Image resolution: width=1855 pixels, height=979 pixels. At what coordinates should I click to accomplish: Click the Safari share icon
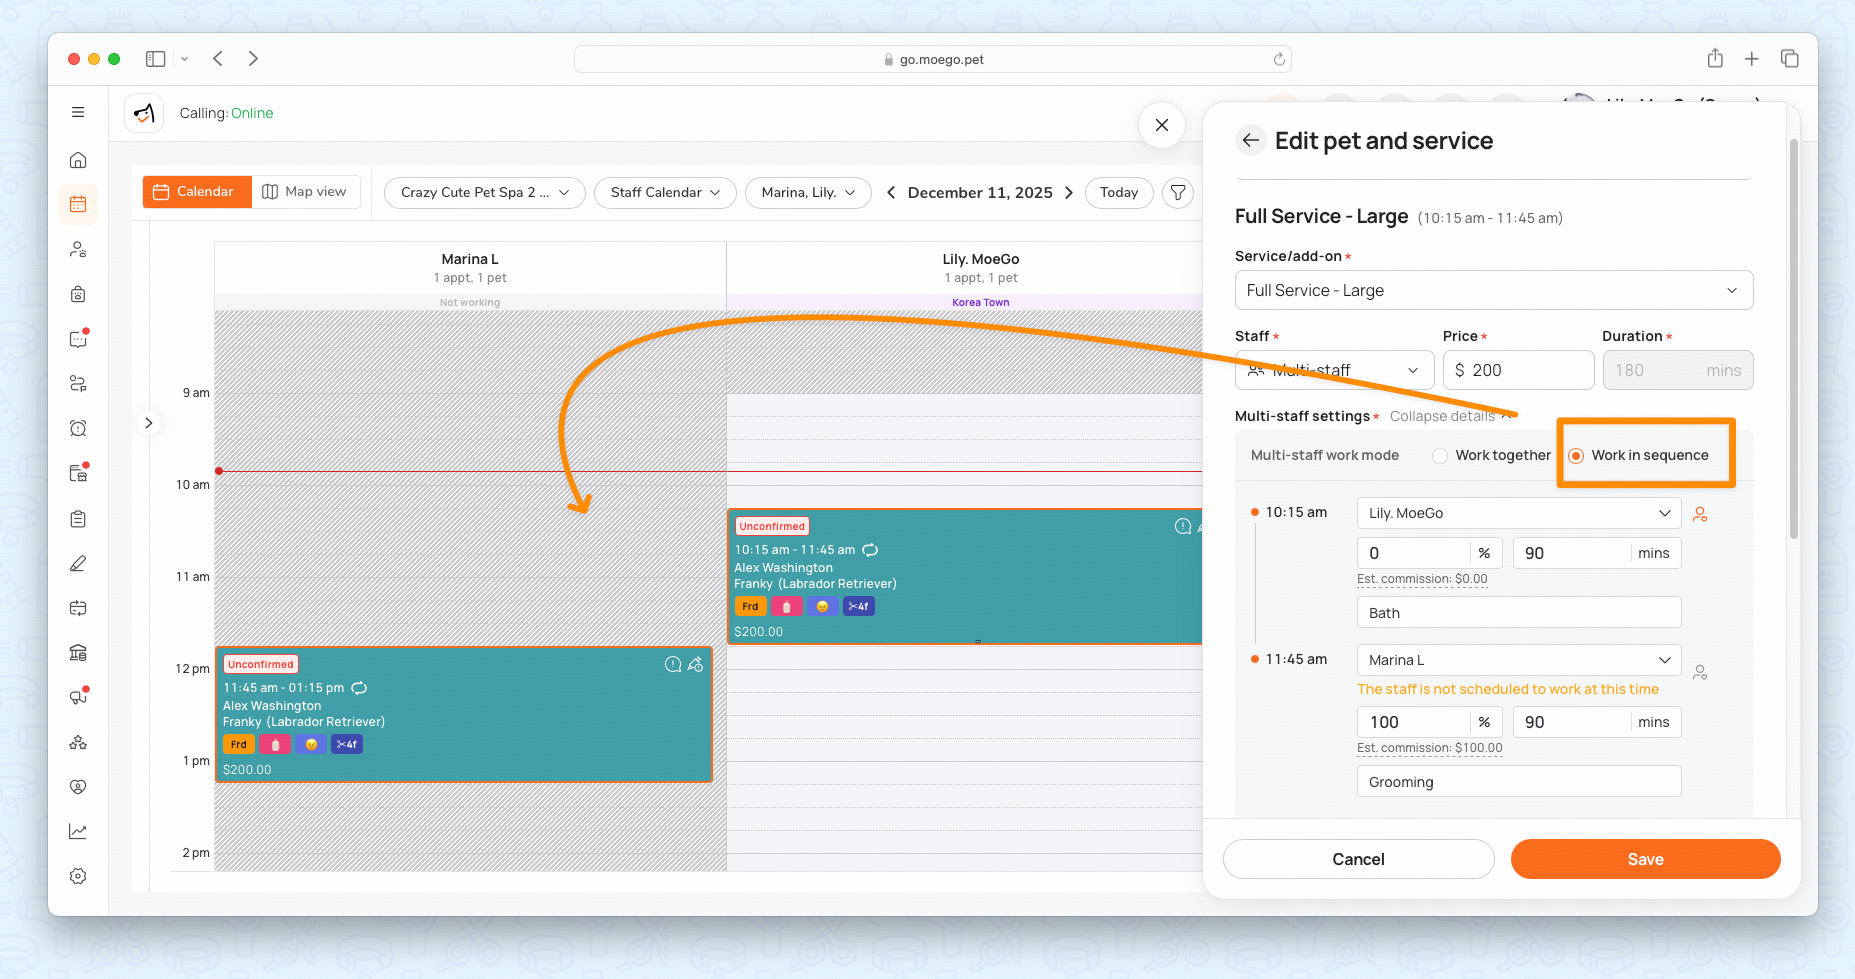tap(1715, 59)
